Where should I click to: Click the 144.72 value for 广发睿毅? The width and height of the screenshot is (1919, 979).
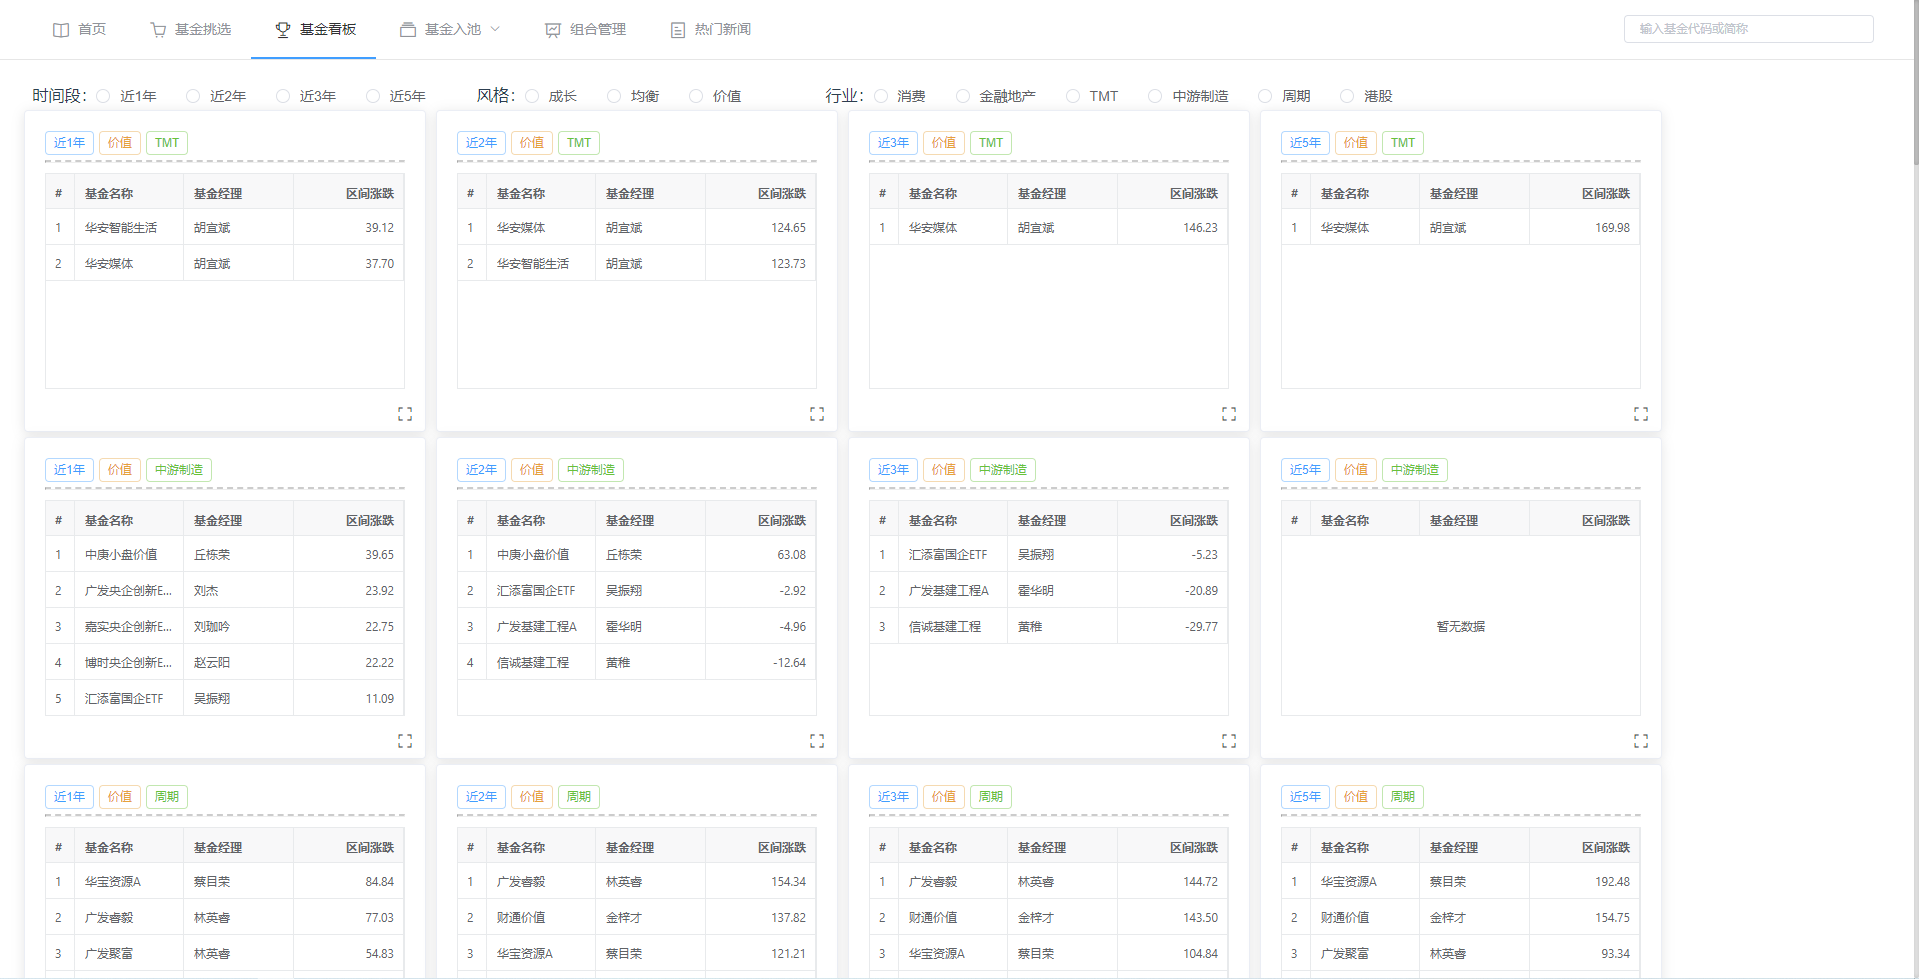[x=1200, y=882]
